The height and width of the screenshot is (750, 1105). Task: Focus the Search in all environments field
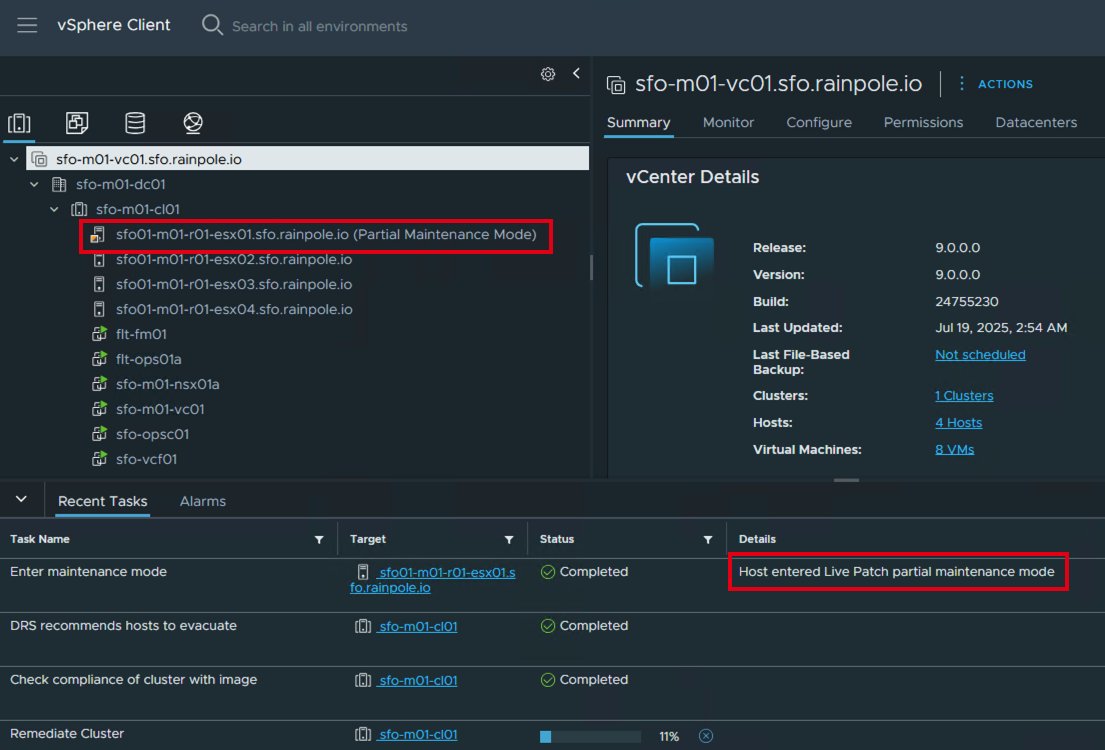[319, 26]
